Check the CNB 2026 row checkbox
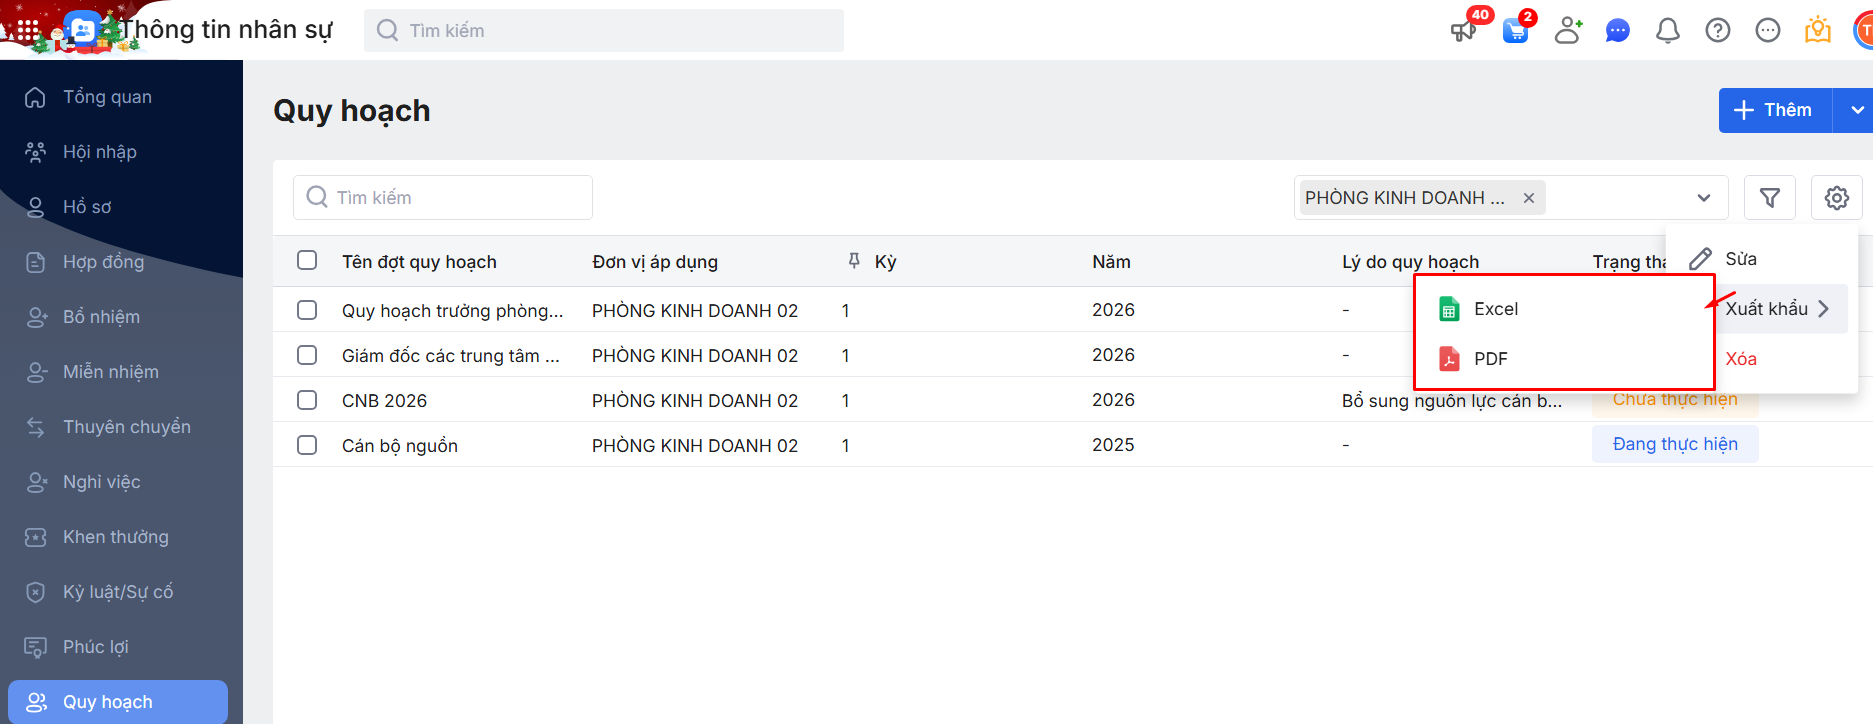 pos(307,400)
